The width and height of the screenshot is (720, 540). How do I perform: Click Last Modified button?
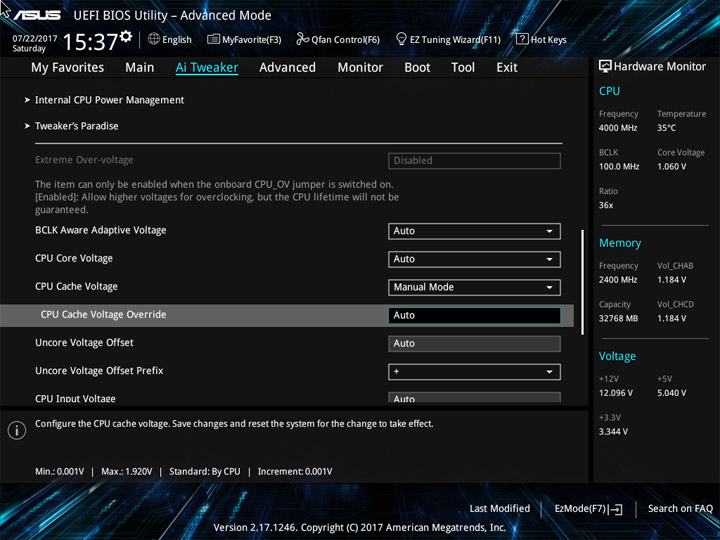point(500,508)
